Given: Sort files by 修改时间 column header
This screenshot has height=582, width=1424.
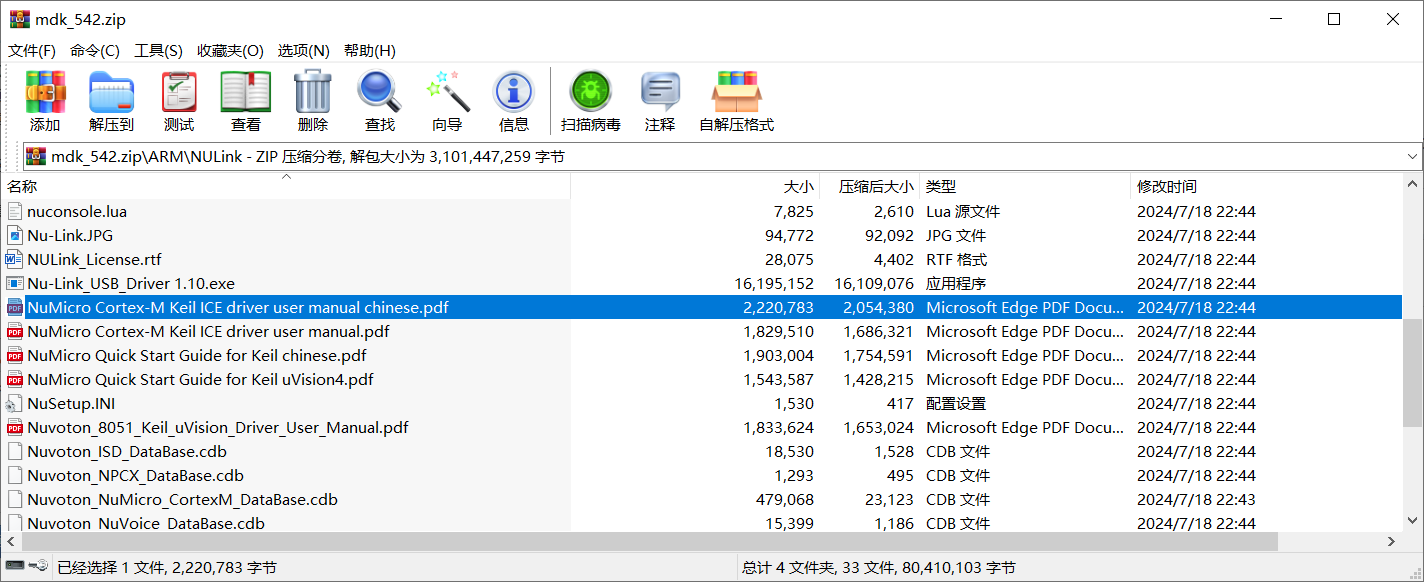Looking at the screenshot, I should pos(1267,186).
